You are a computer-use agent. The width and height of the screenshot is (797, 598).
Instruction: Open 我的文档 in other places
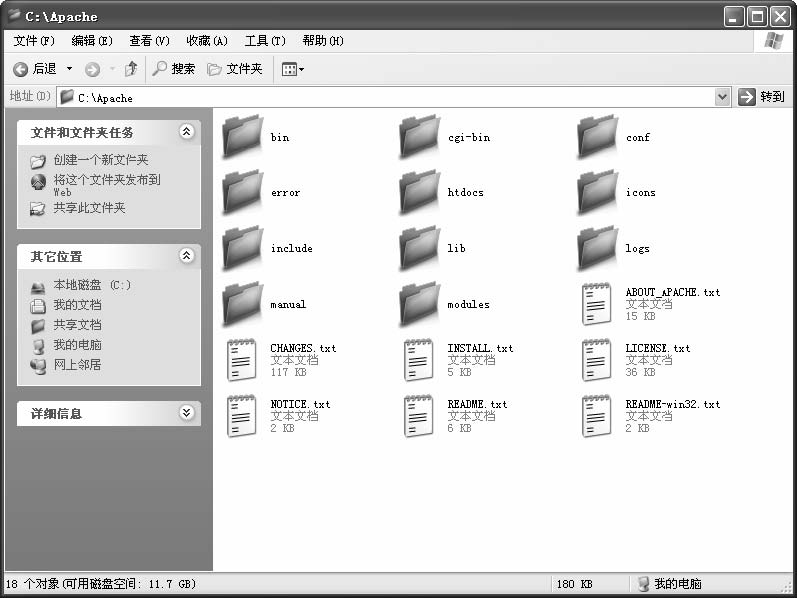tap(77, 305)
